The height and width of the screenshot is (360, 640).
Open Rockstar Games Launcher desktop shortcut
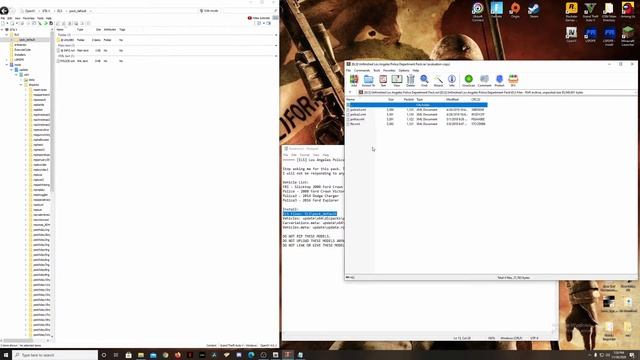pyautogui.click(x=571, y=11)
